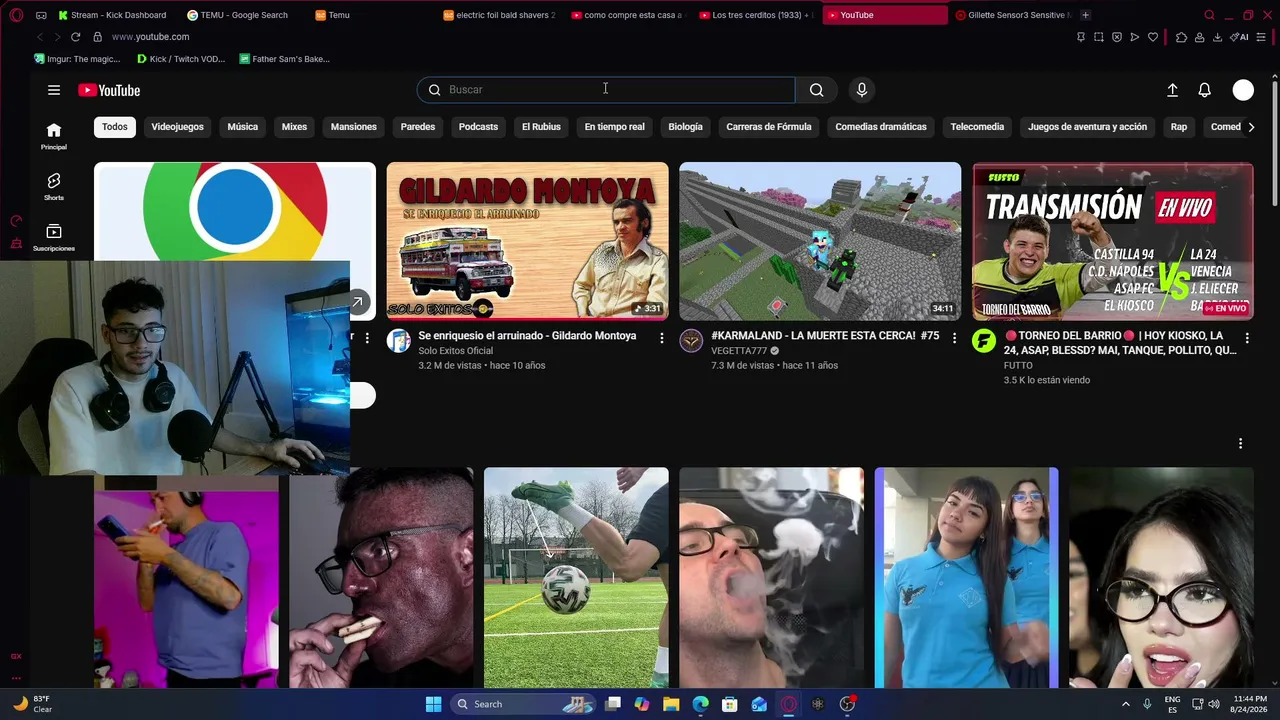Viewport: 1280px width, 720px height.
Task: Open Microsoft Store from the taskbar
Action: coord(730,704)
